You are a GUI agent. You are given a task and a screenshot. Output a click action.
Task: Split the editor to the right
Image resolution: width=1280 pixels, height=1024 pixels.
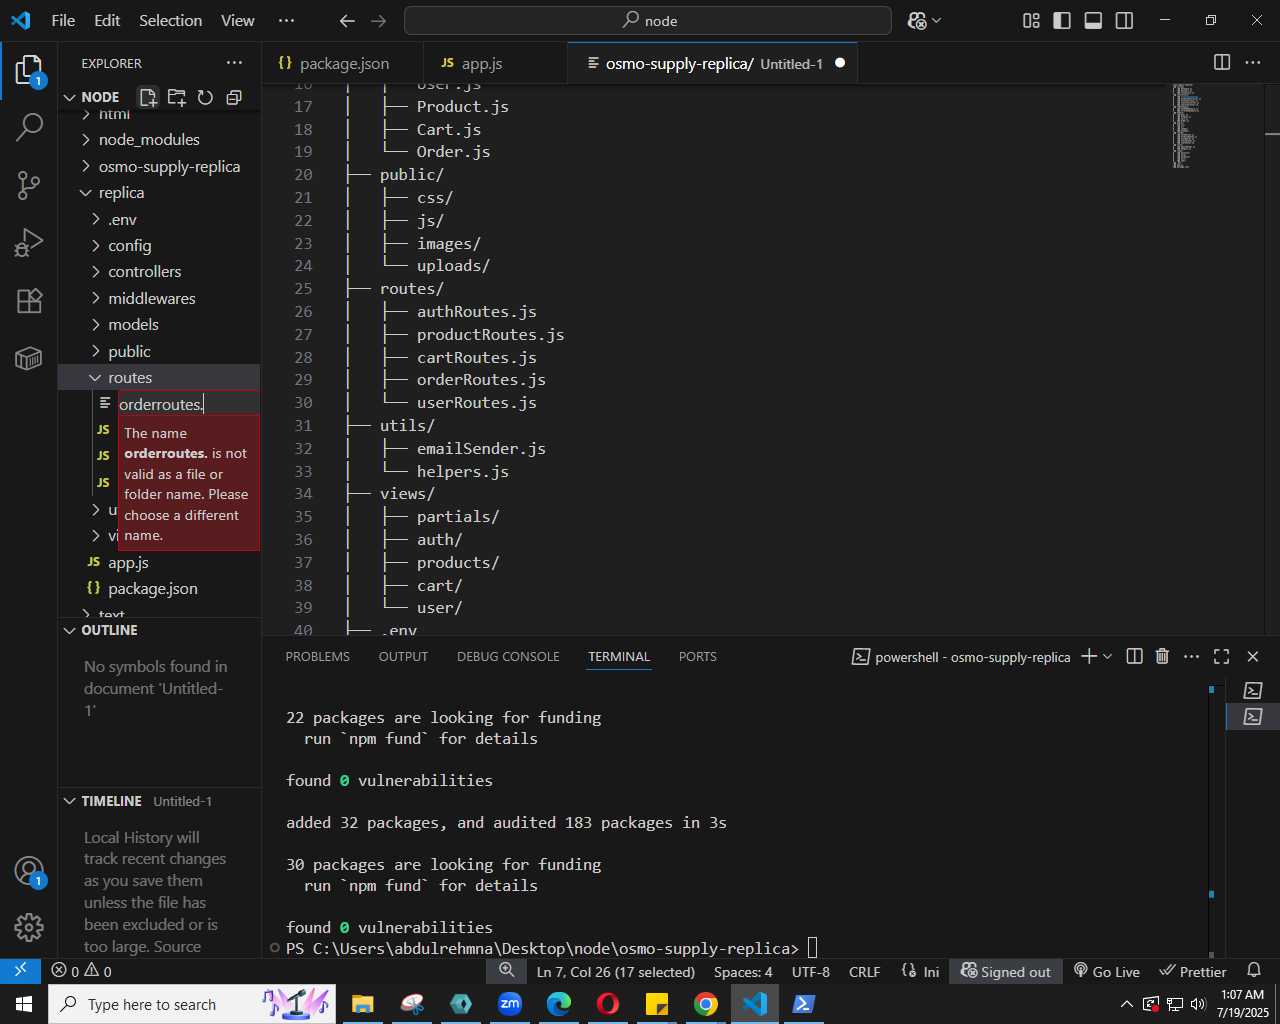(1222, 63)
